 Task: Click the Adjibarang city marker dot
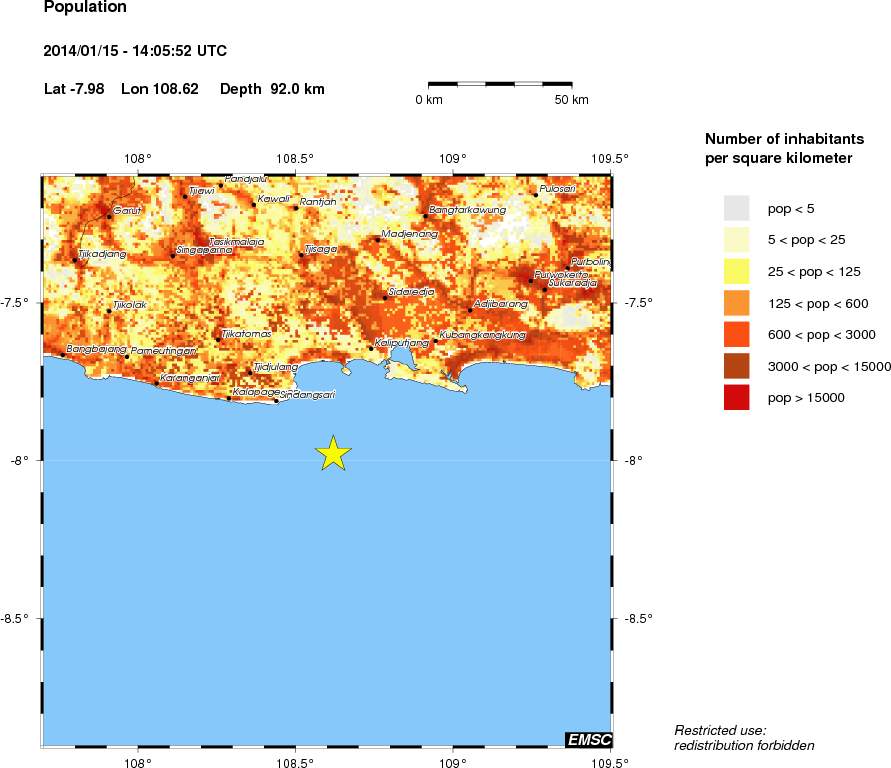(470, 310)
